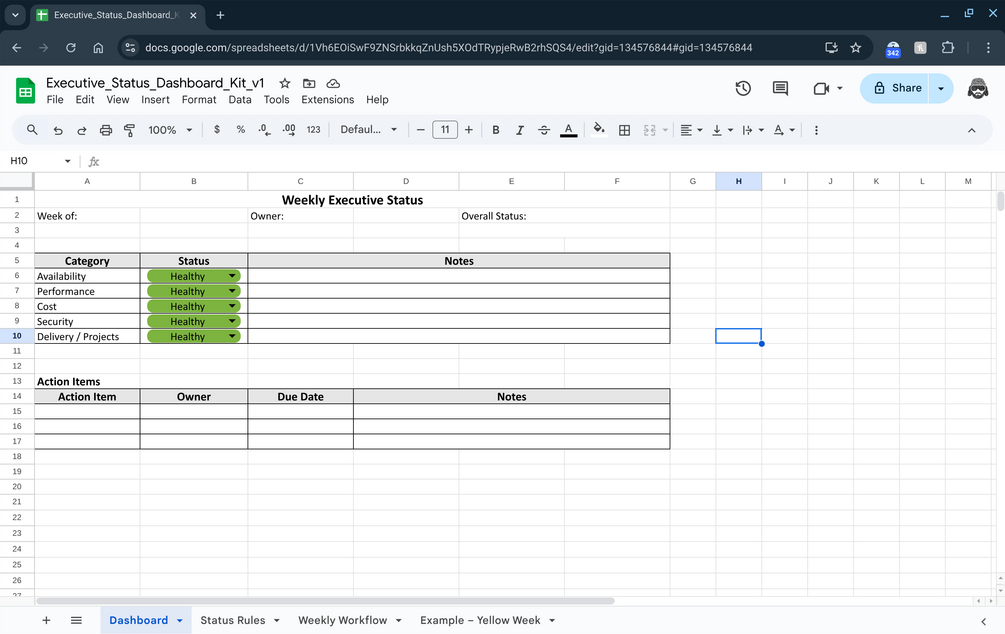Decrease decimal places icon
1005x634 pixels.
coord(264,129)
